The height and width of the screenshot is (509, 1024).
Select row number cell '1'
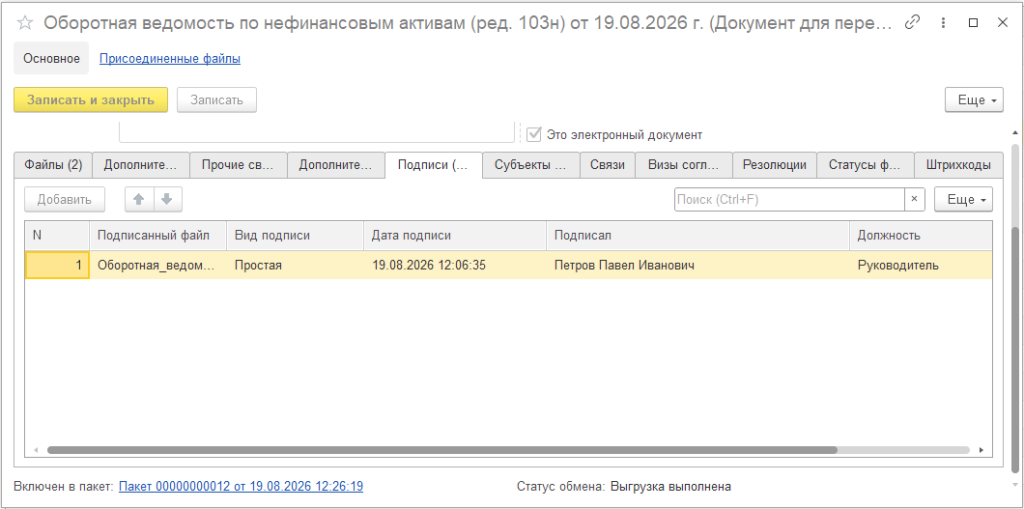[x=57, y=265]
